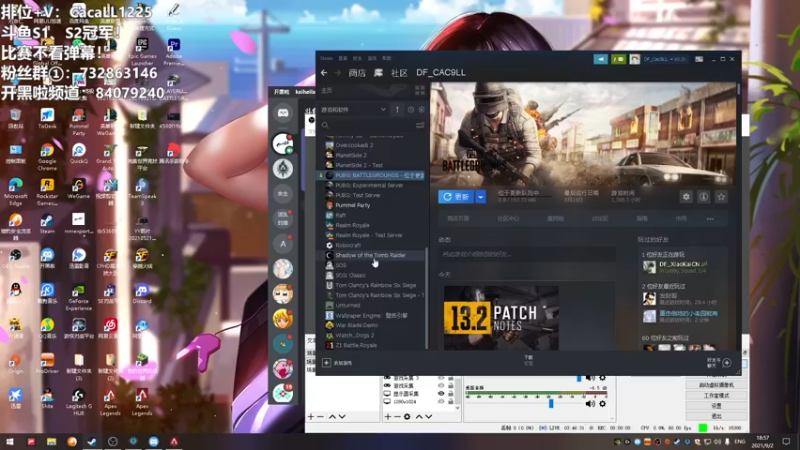Click the add game plus button

point(327,363)
